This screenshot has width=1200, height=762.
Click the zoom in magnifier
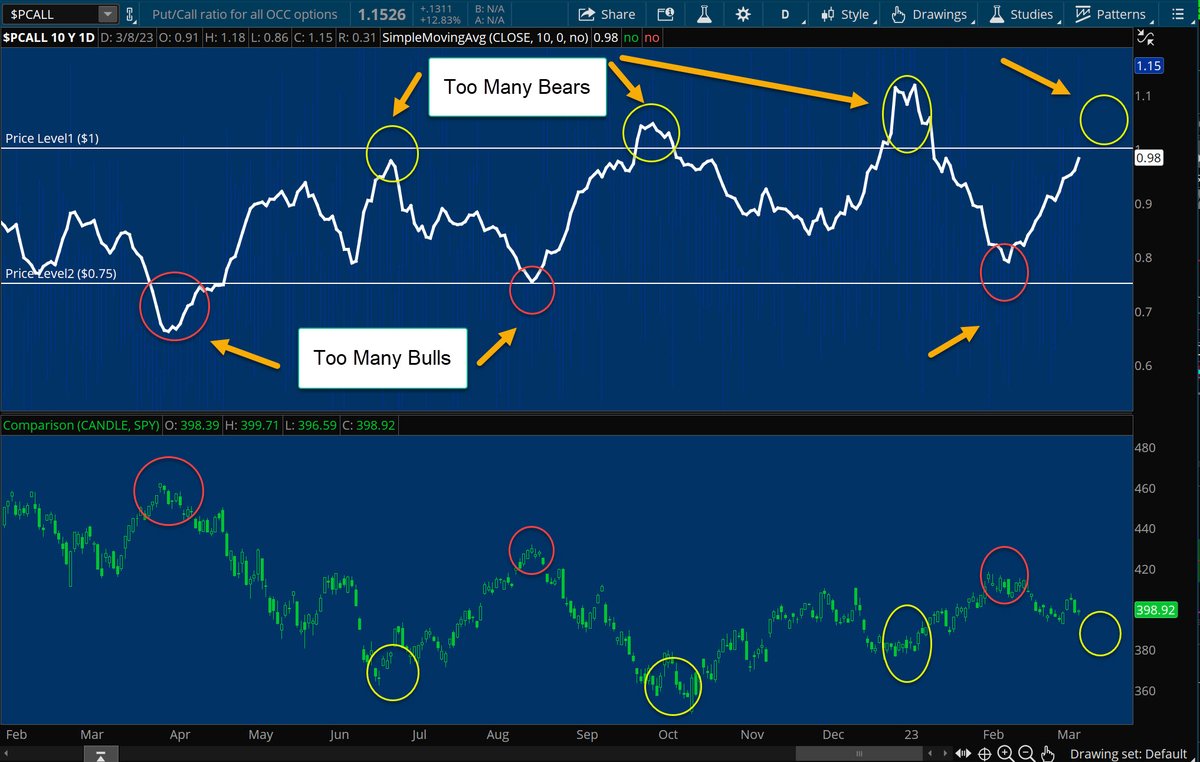coord(1004,754)
